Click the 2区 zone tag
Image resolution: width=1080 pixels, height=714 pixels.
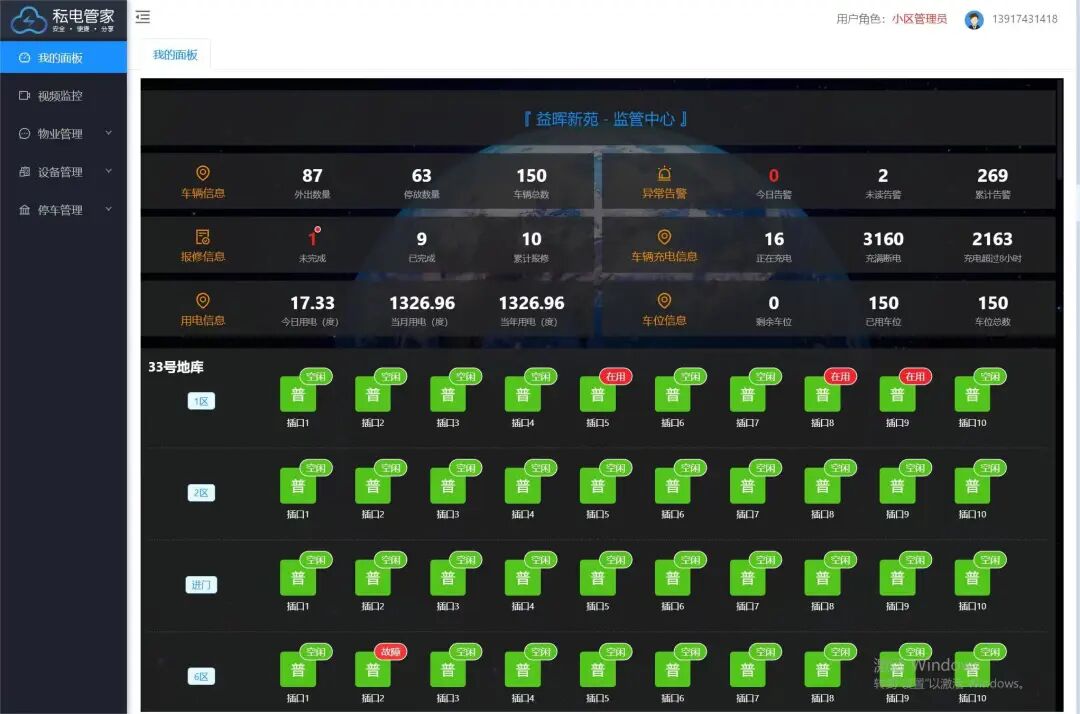coord(201,492)
